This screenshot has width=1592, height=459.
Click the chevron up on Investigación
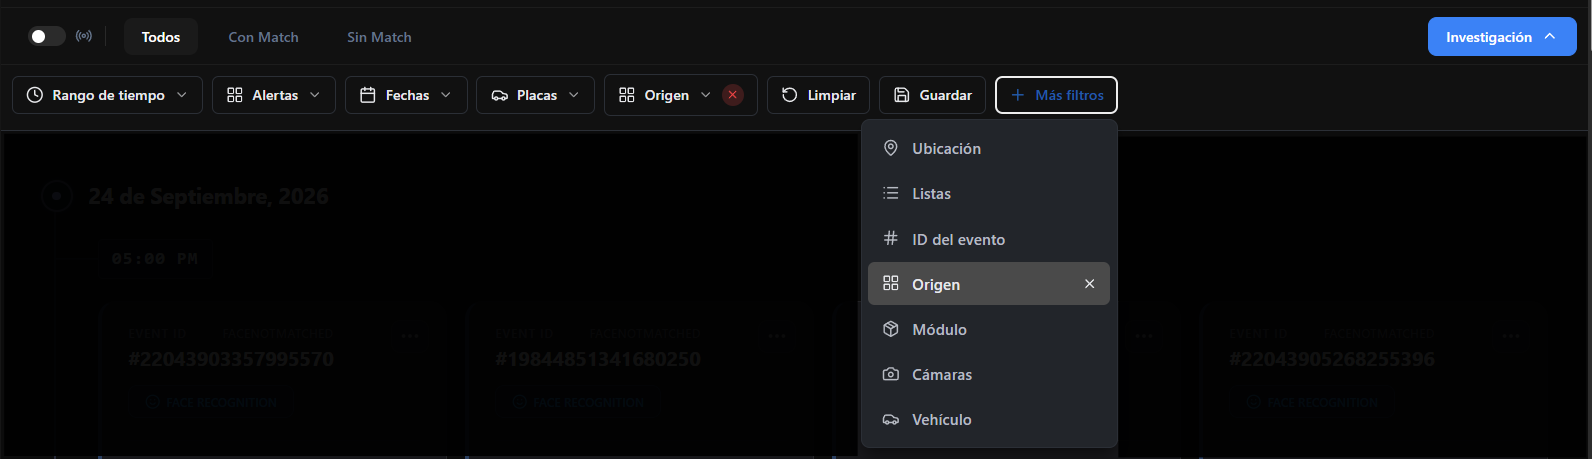[1550, 36]
